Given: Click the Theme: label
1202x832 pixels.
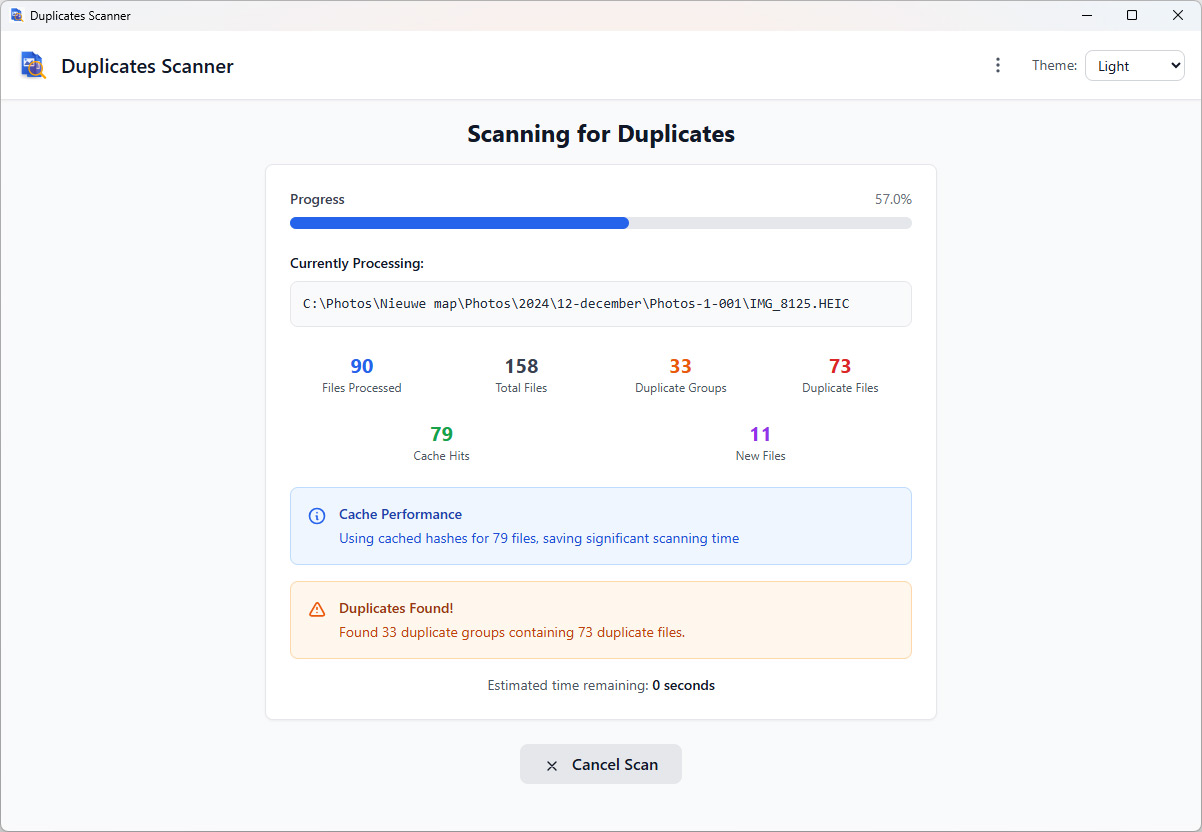Looking at the screenshot, I should 1054,66.
